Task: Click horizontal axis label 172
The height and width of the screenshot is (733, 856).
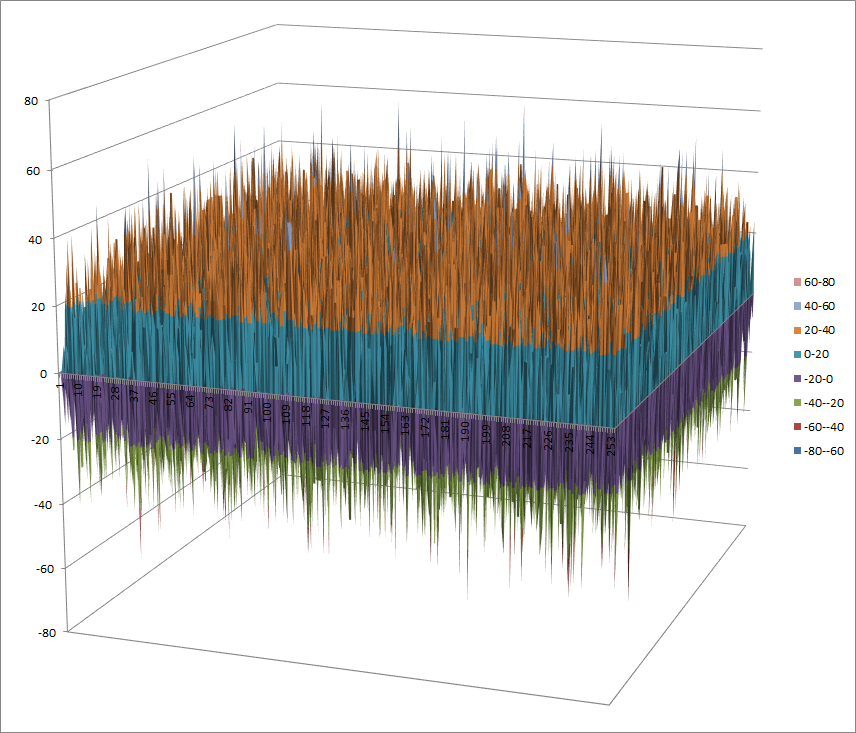Action: pos(426,427)
